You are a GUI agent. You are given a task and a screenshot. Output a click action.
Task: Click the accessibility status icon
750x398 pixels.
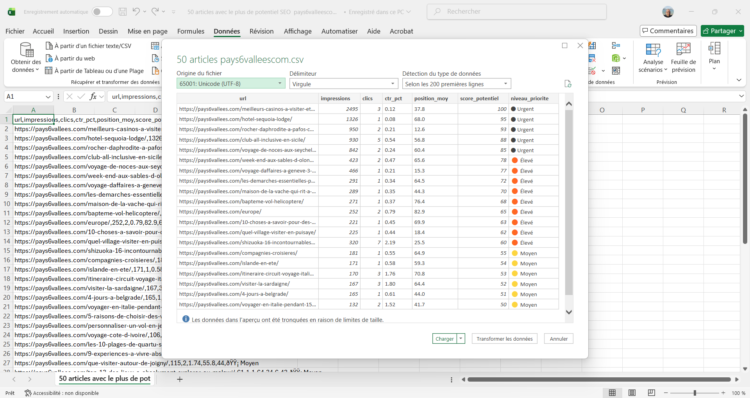click(28, 393)
